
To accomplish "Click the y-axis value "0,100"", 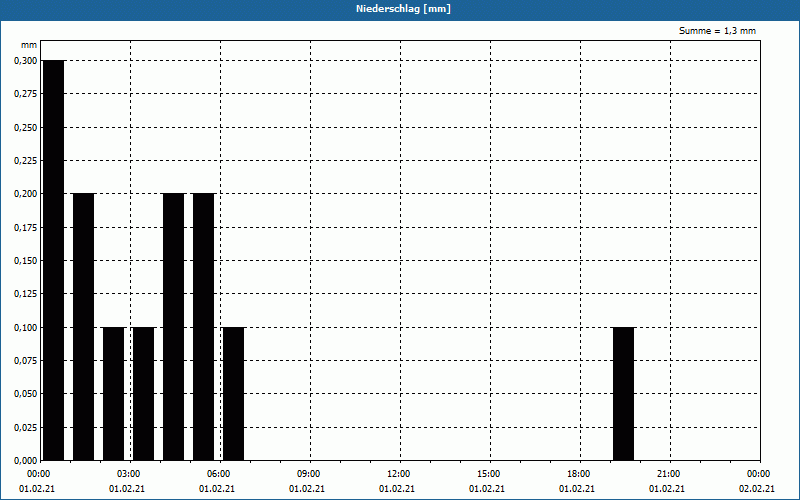I will tap(26, 328).
